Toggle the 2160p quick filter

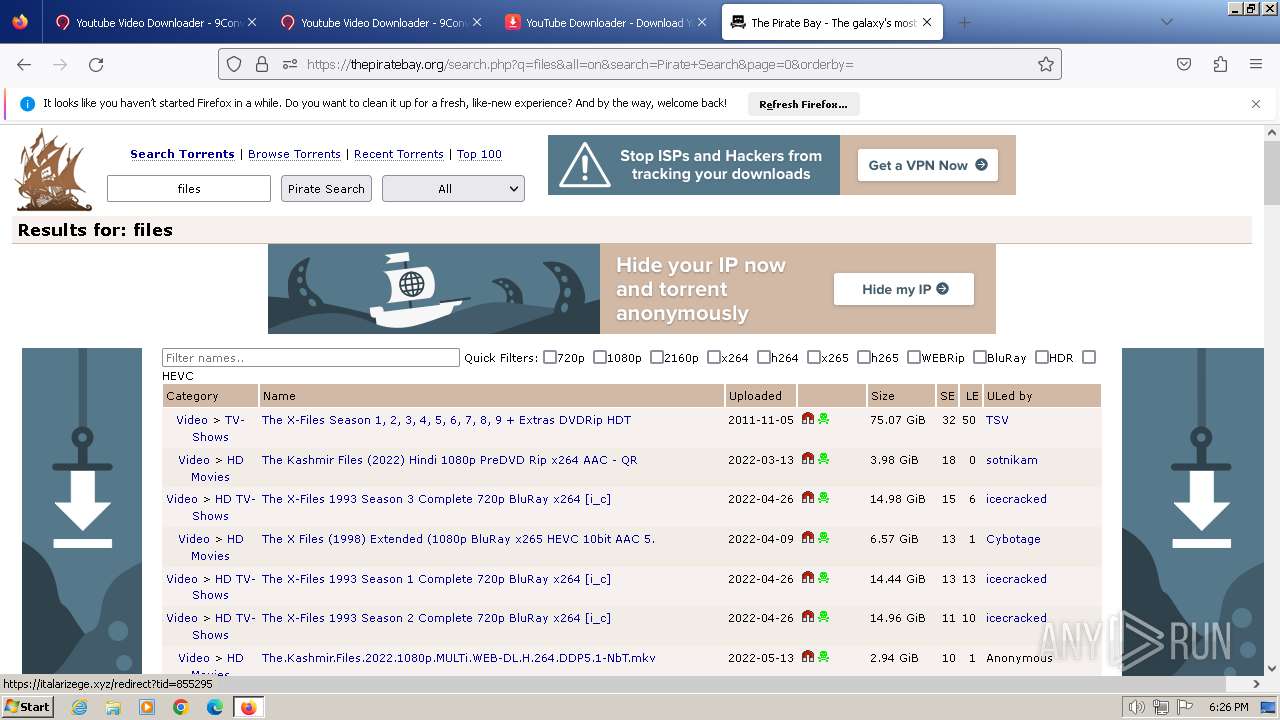(x=657, y=357)
